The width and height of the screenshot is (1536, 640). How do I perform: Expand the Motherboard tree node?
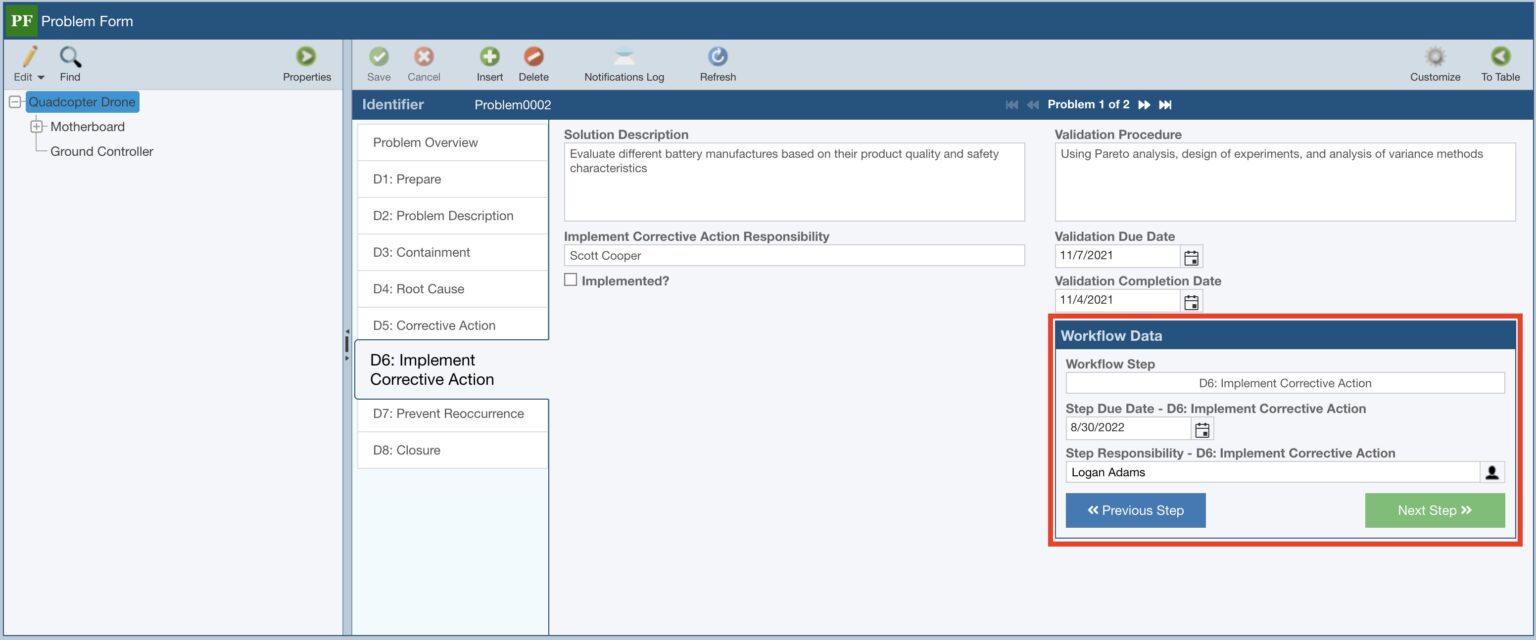[x=37, y=127]
